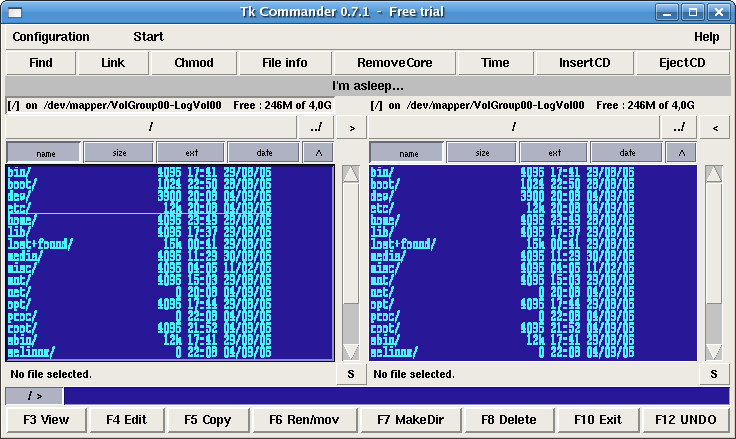Open the Chmod tool

tap(194, 63)
